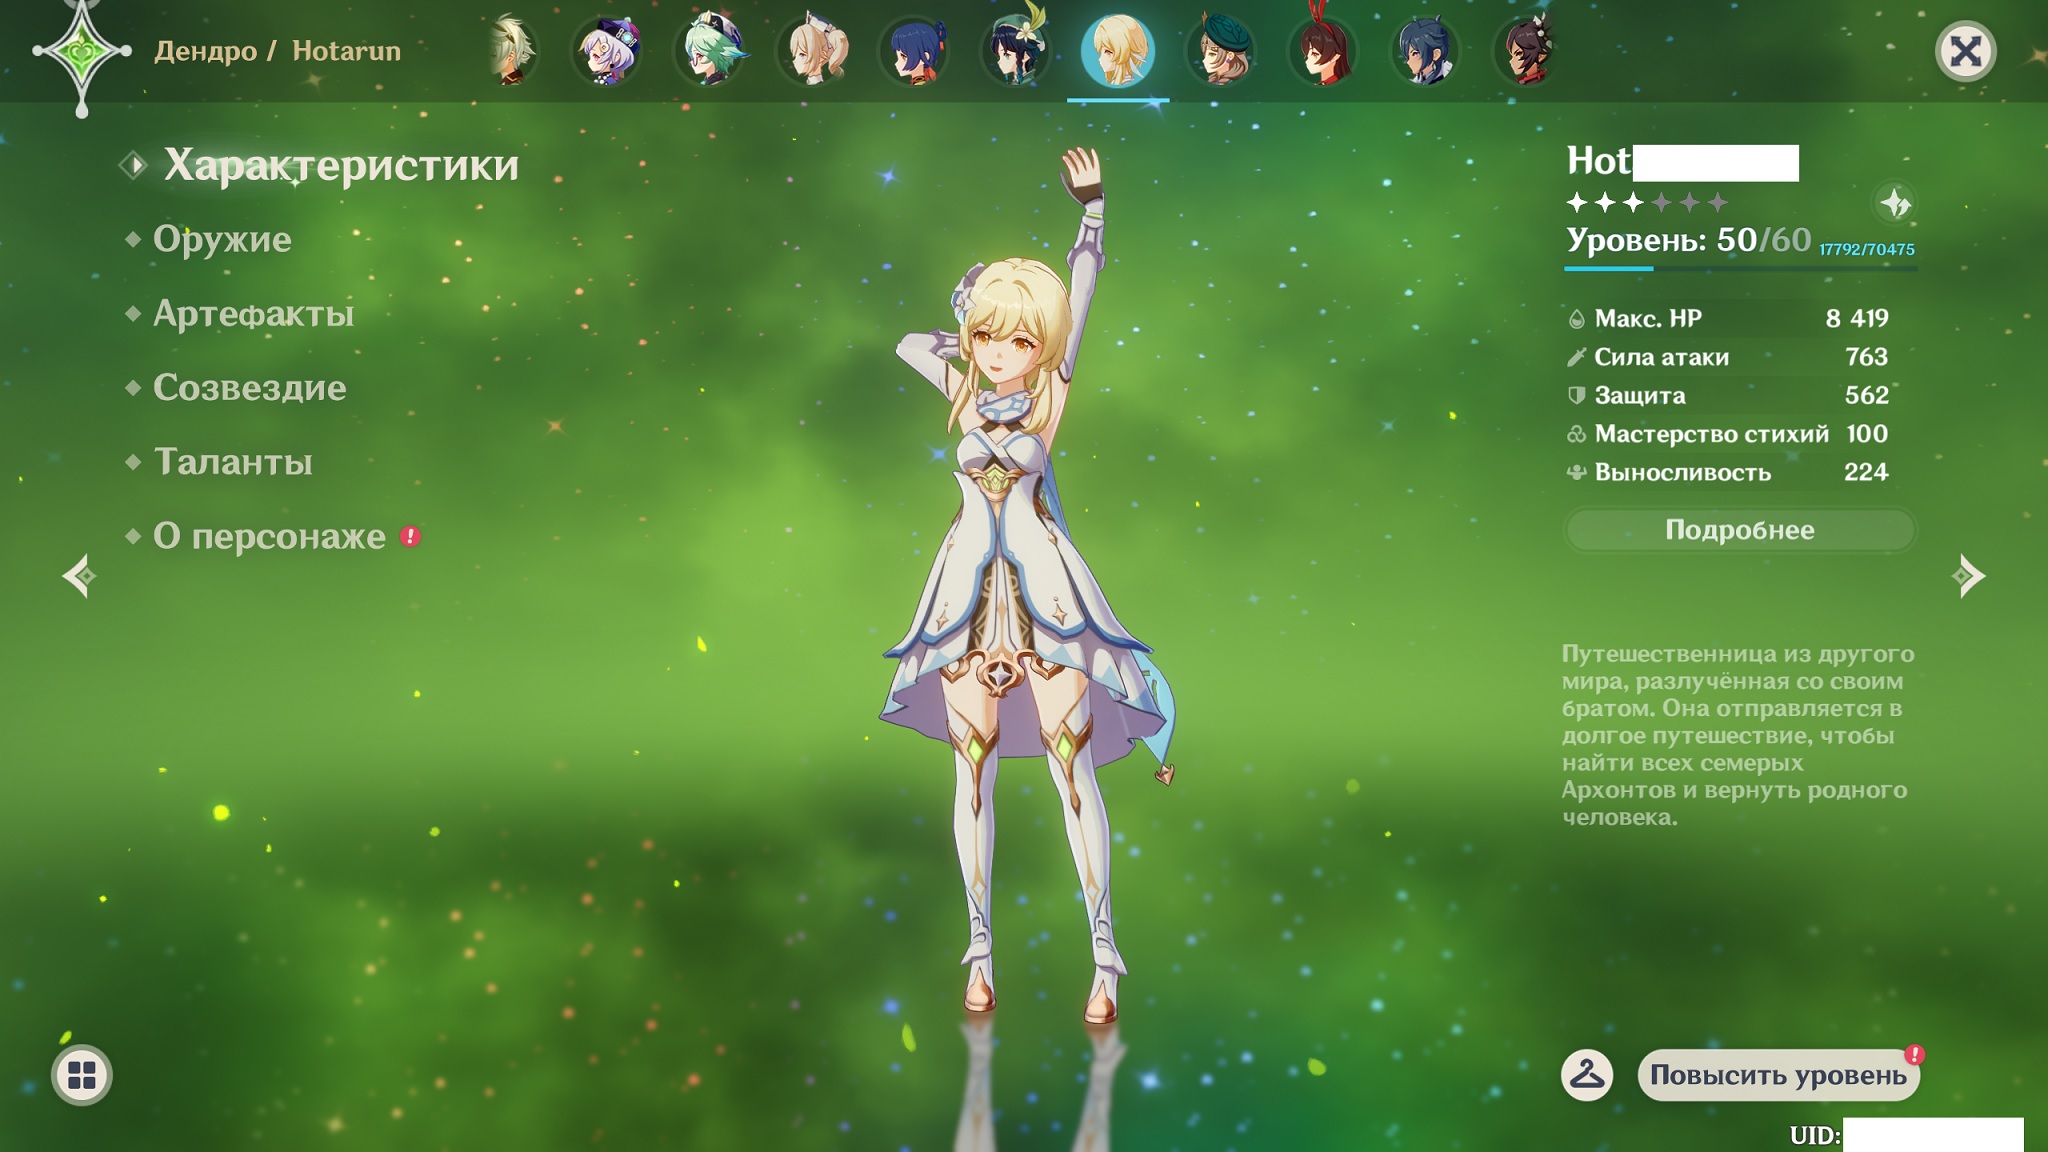Click the ascension star icon beside level

[x=1894, y=204]
